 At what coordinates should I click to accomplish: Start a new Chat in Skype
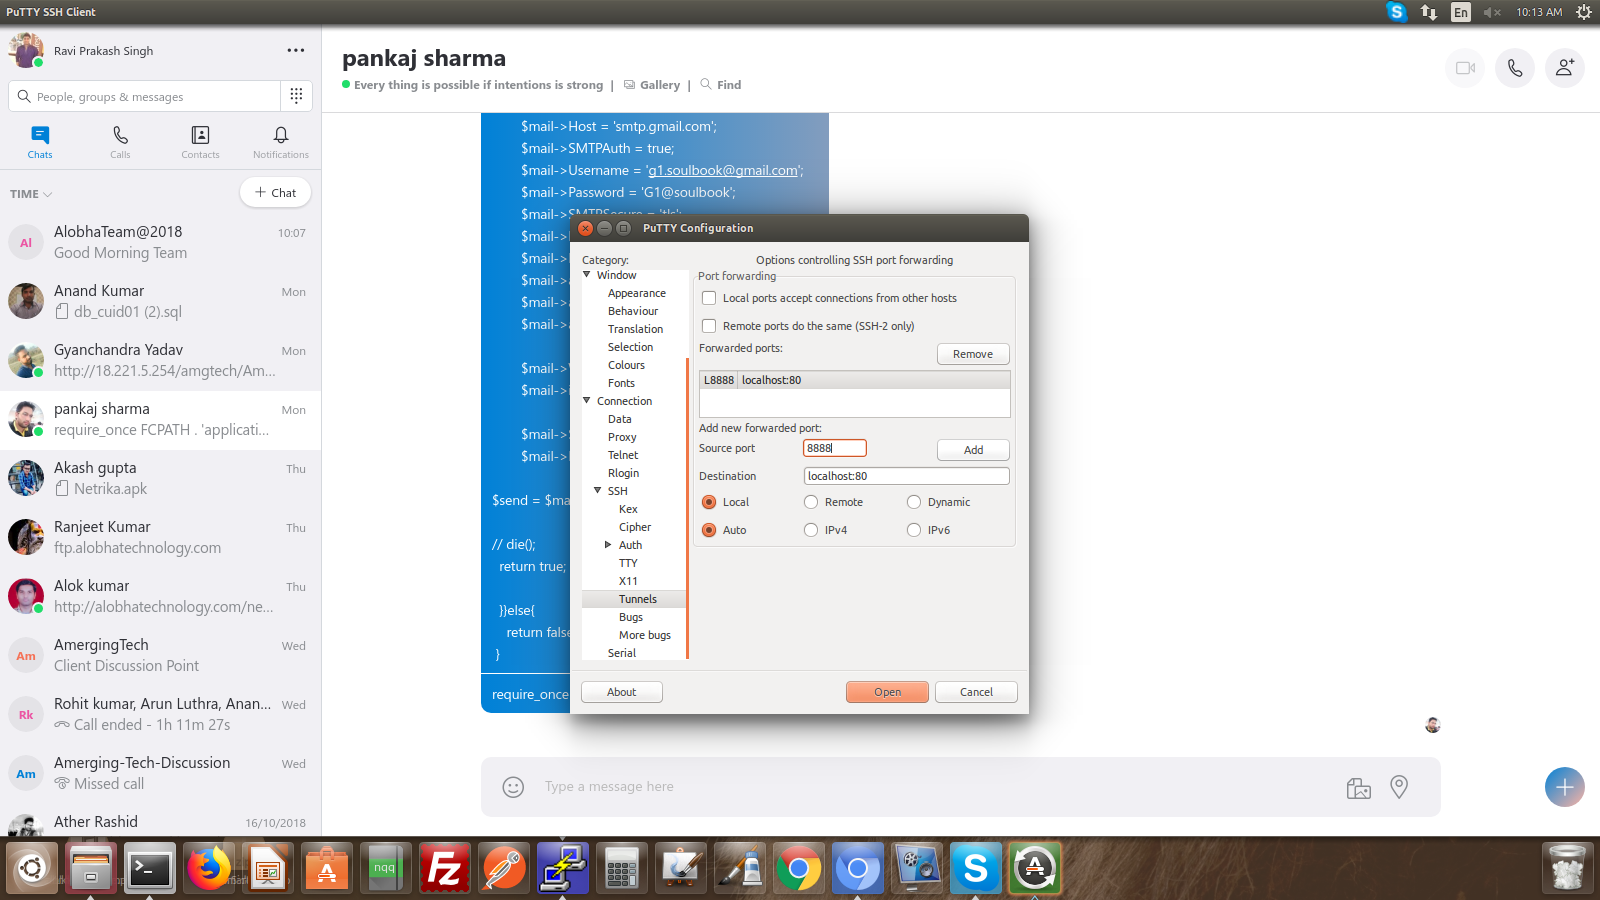(x=275, y=193)
